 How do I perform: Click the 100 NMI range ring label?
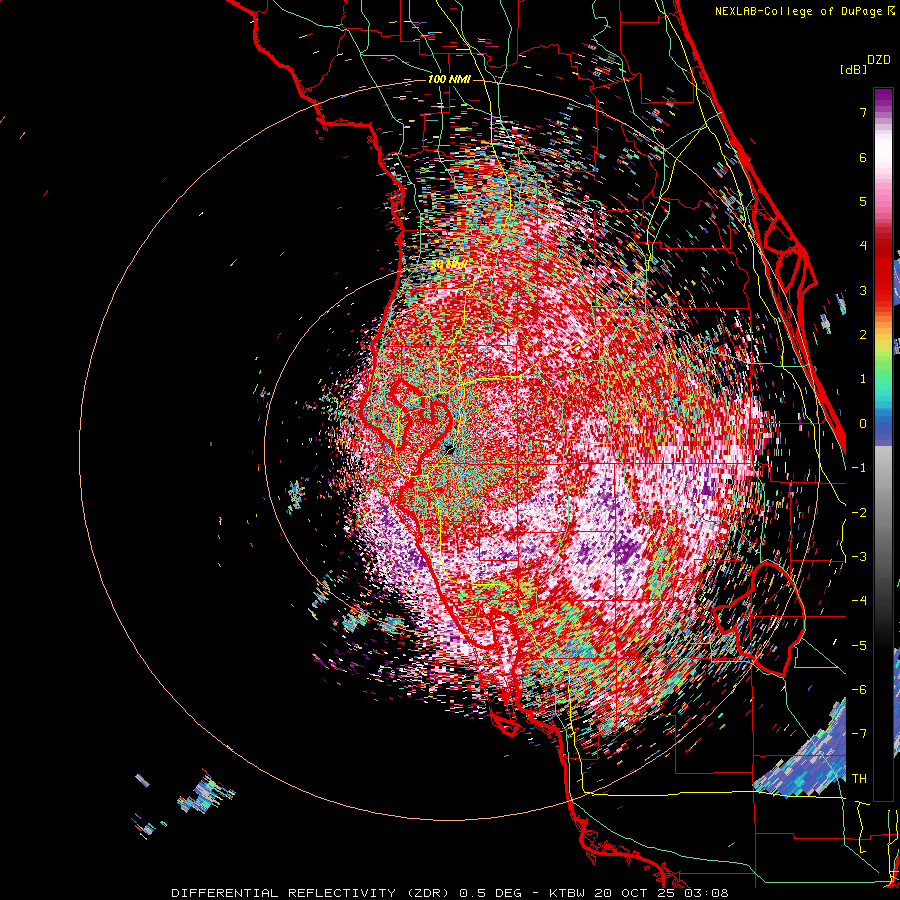pos(449,79)
